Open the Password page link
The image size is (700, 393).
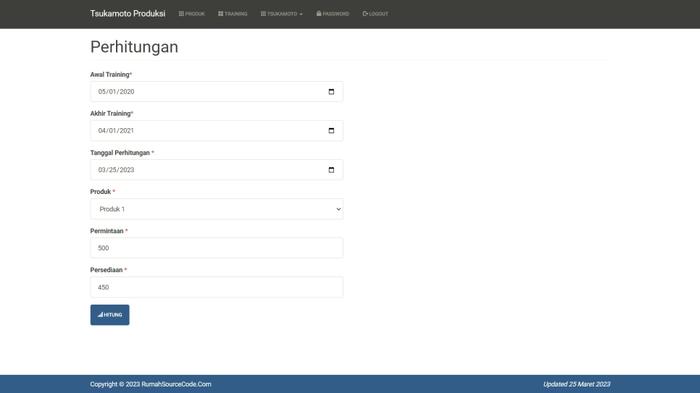click(x=333, y=14)
